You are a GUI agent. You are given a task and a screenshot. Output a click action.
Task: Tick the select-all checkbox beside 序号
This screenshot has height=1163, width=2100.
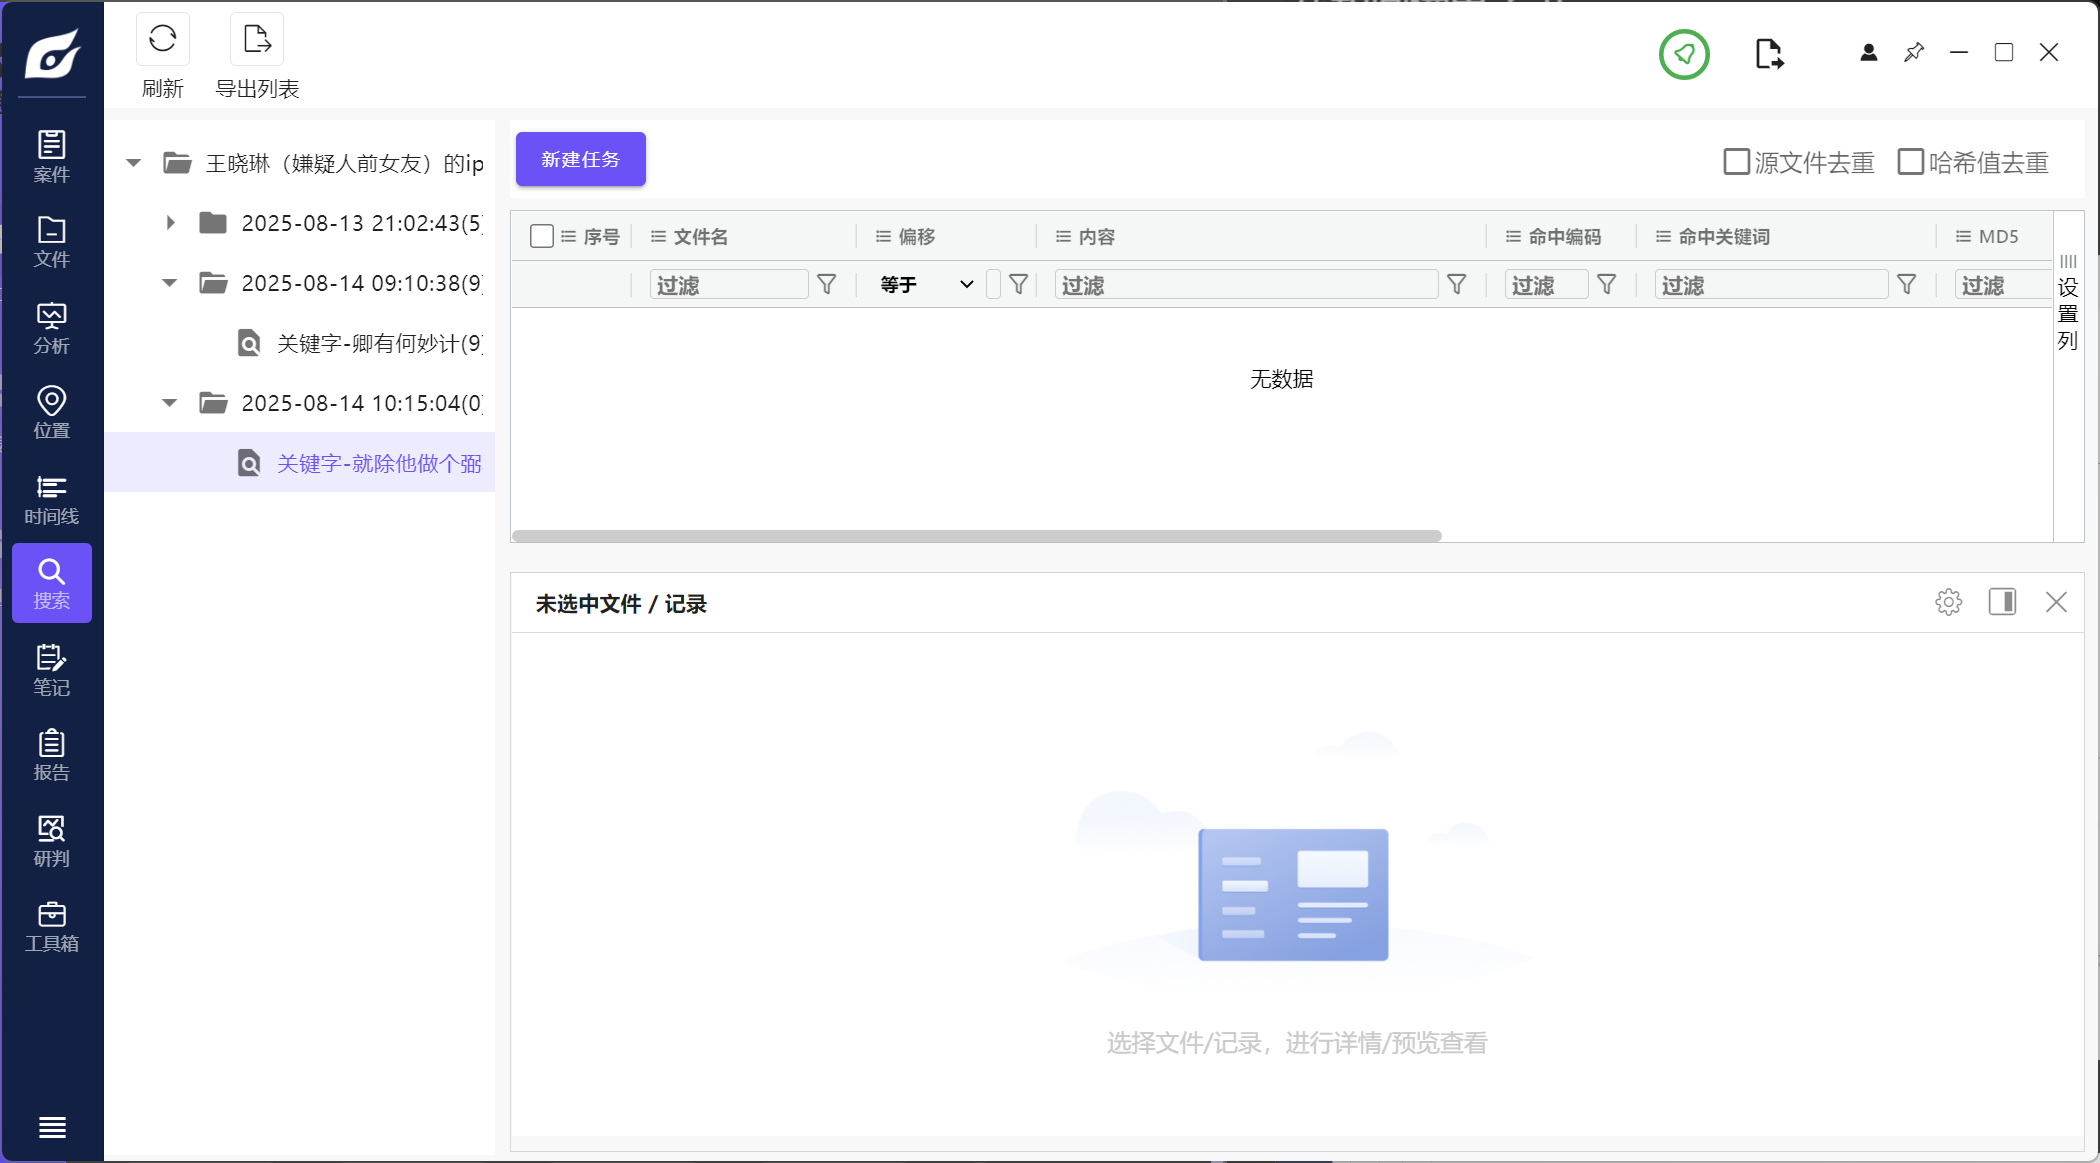click(x=541, y=236)
